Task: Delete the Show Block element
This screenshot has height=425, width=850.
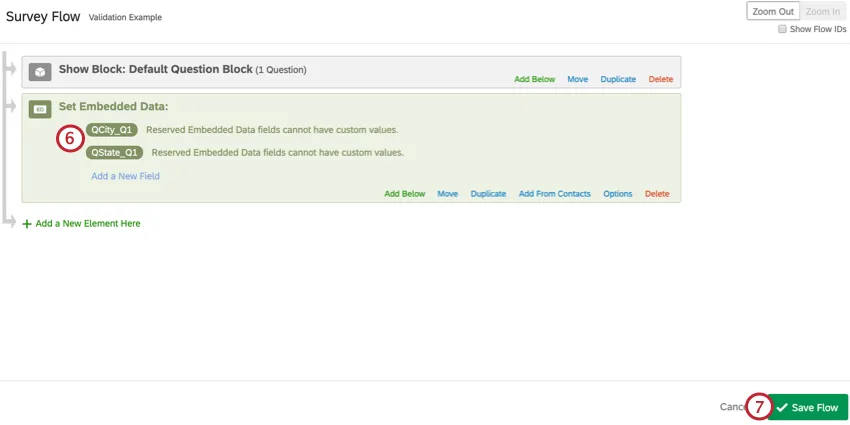Action: click(x=660, y=79)
